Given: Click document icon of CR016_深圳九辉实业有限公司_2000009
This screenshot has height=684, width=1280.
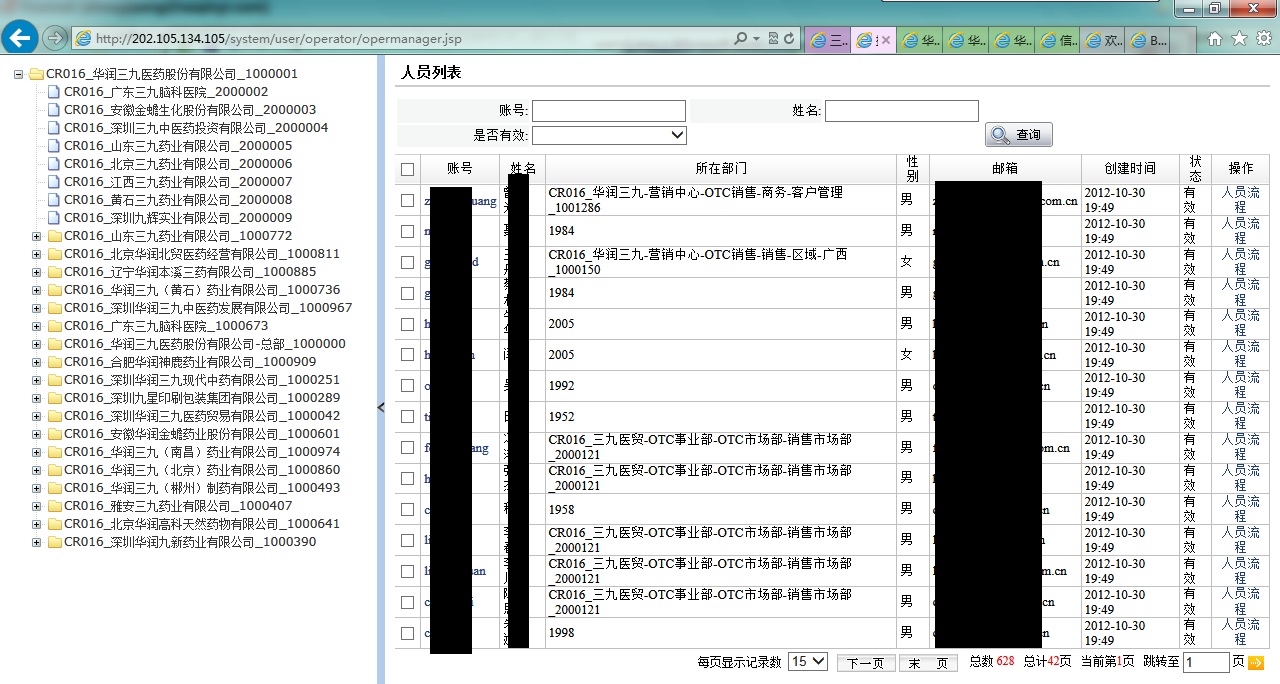Looking at the screenshot, I should 54,218.
